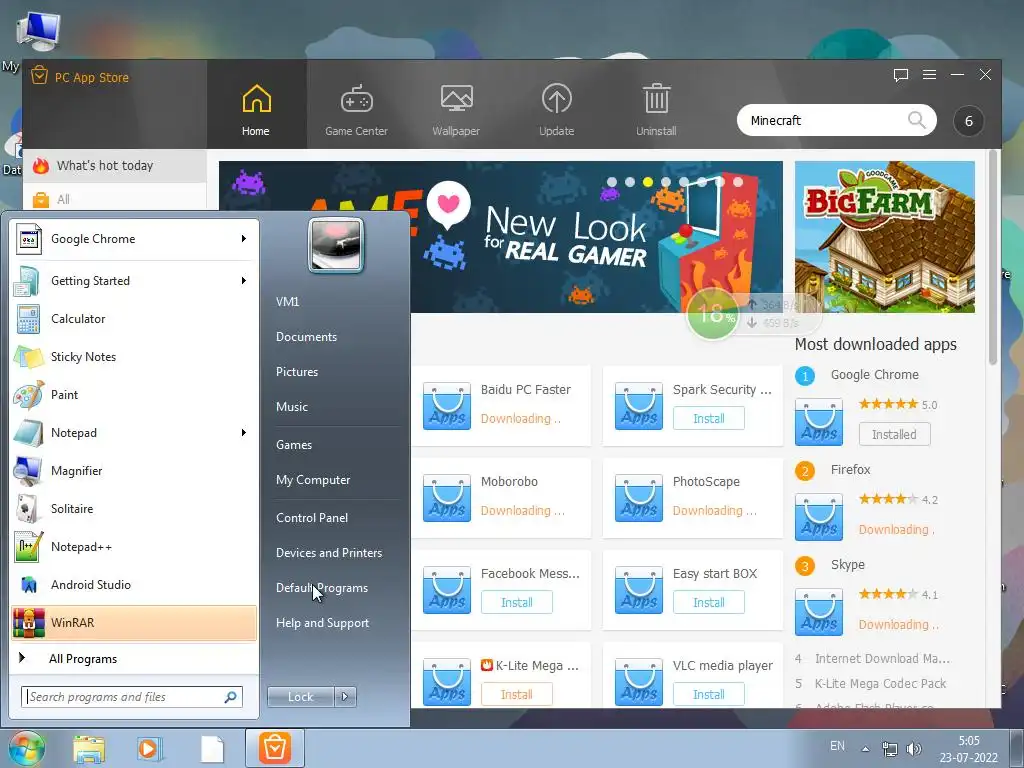Install VLC media player
This screenshot has height=768, width=1024.
pos(709,694)
